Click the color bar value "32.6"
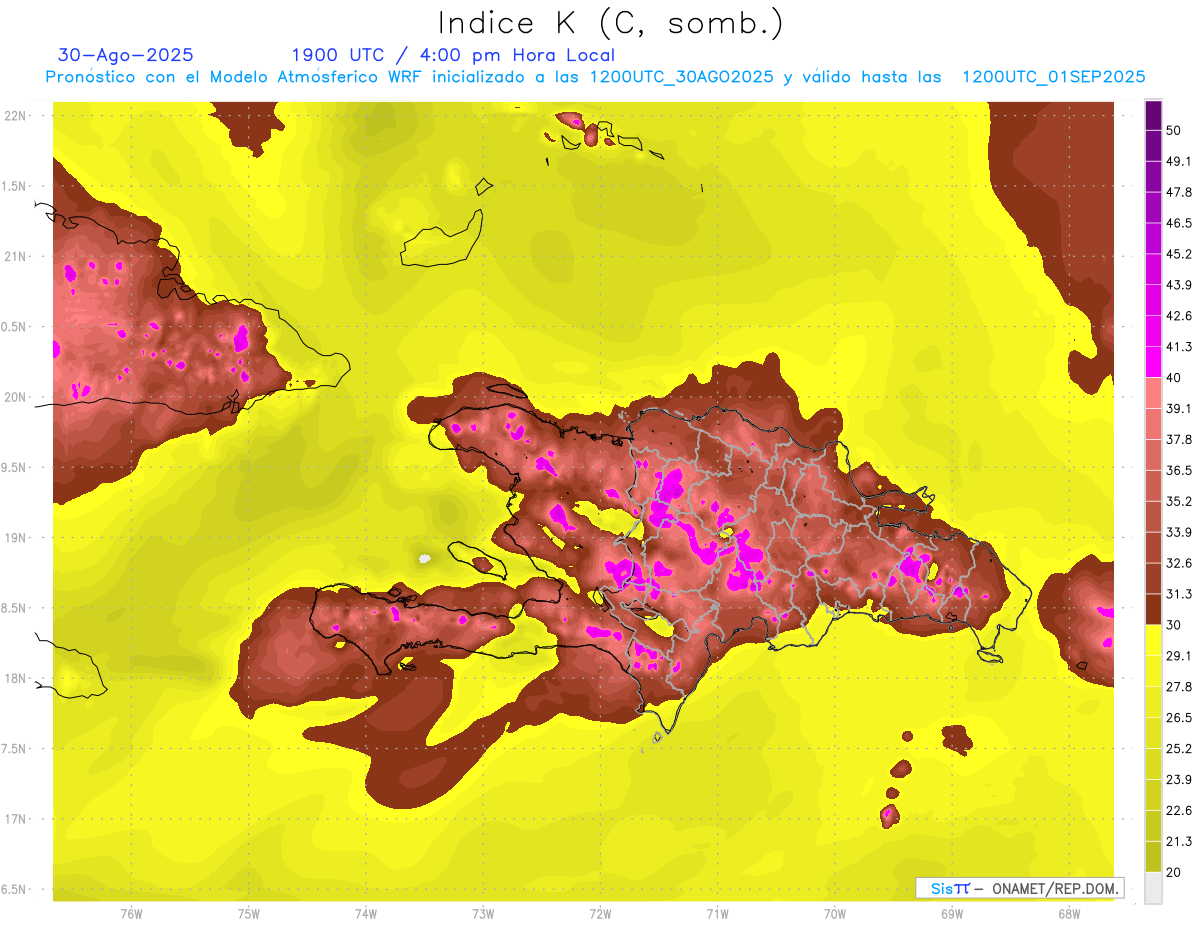Screen dimensions: 1200x927 click(x=1178, y=563)
